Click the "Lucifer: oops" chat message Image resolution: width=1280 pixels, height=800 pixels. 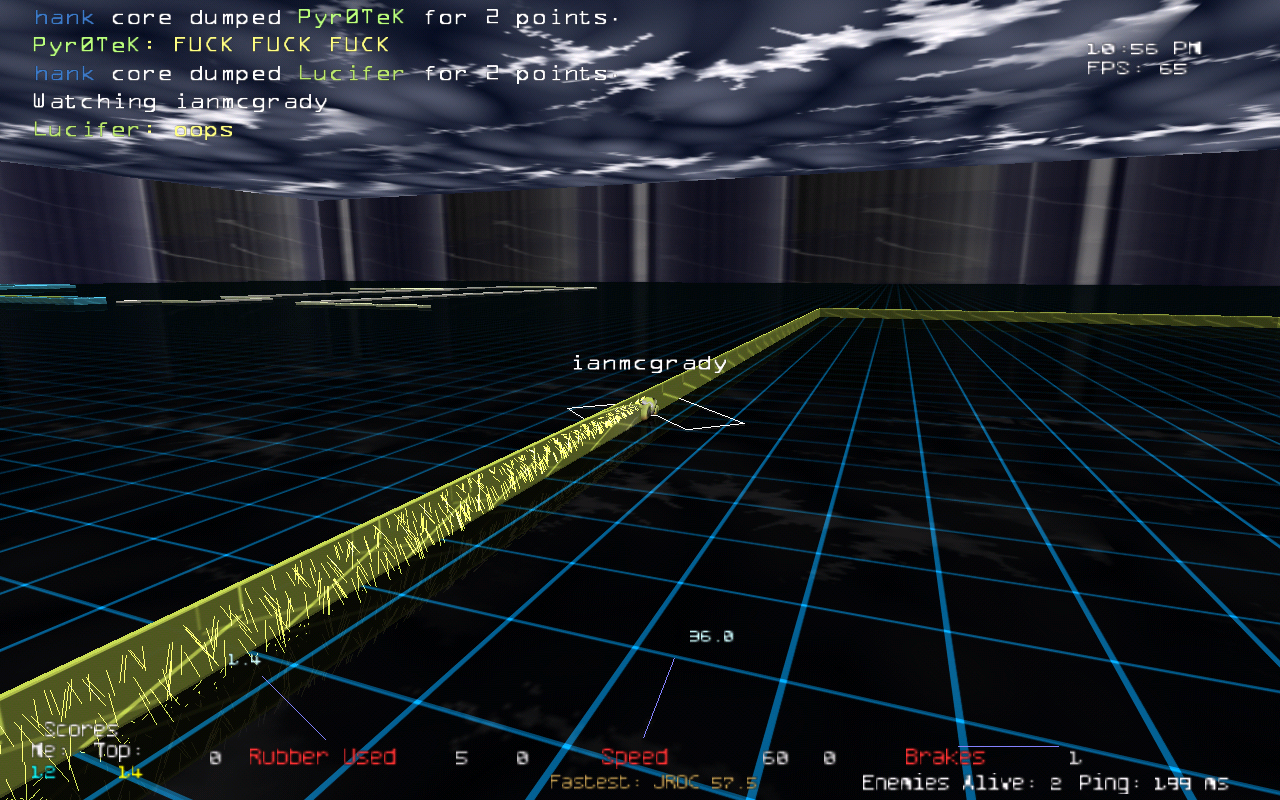133,130
